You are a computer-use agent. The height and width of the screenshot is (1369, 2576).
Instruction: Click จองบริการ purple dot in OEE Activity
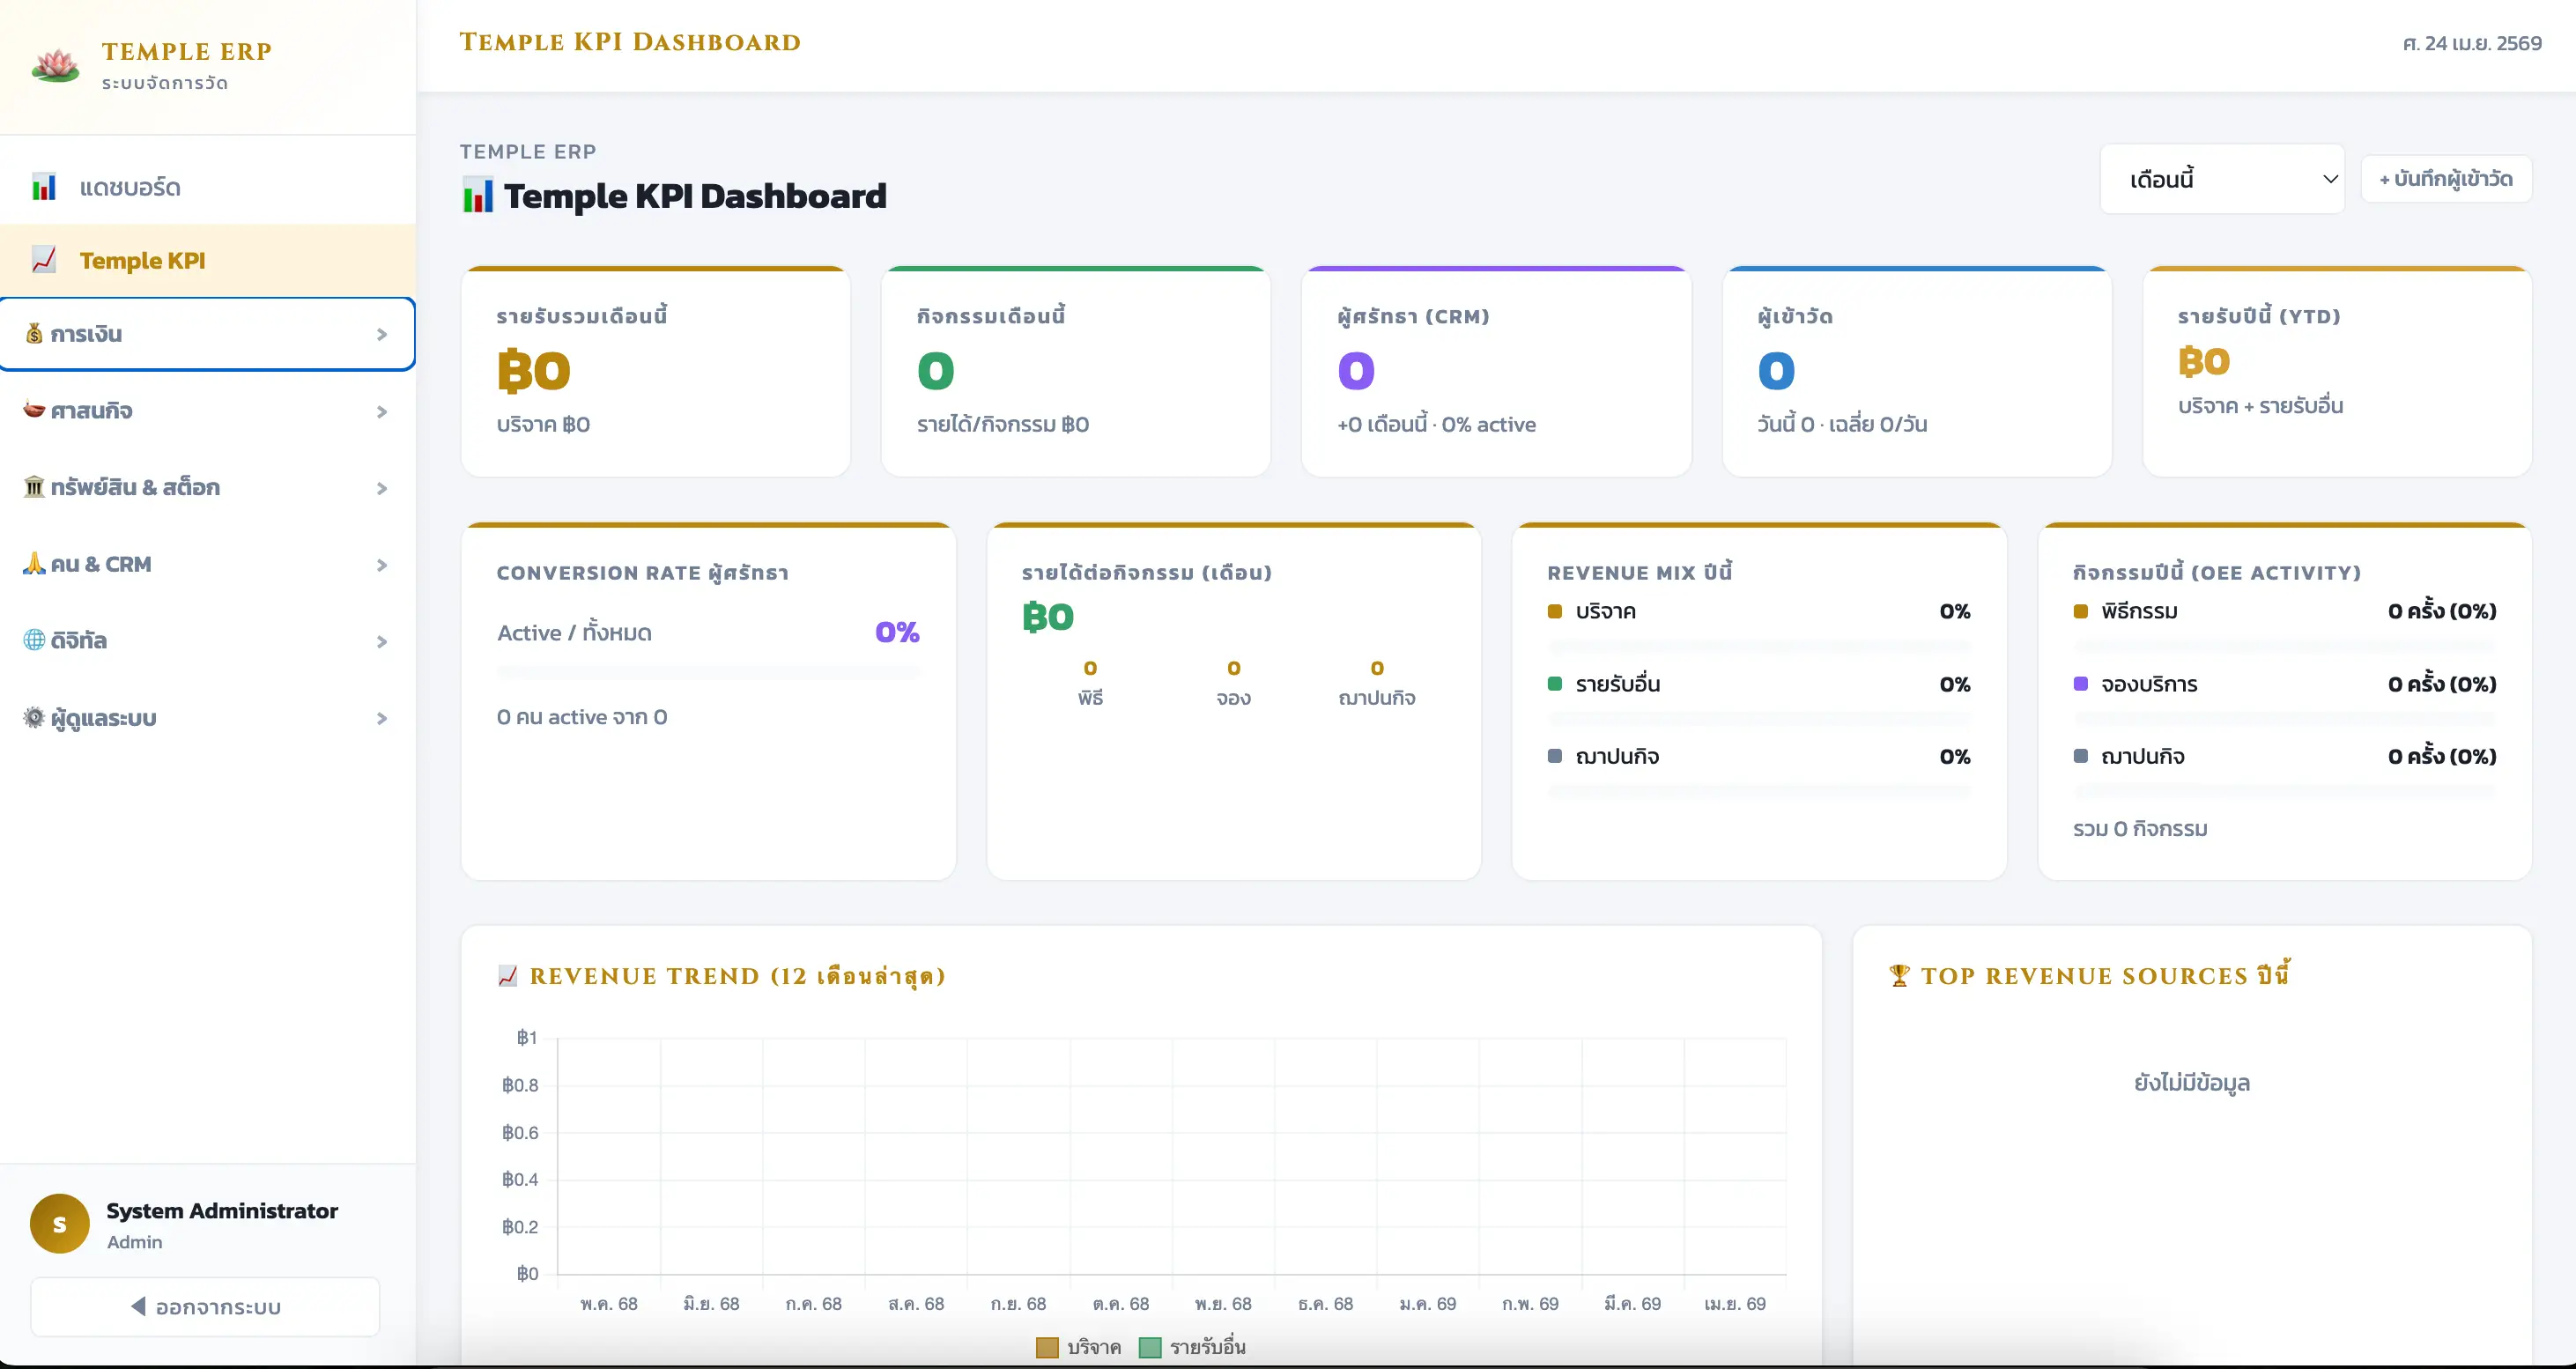(2081, 684)
